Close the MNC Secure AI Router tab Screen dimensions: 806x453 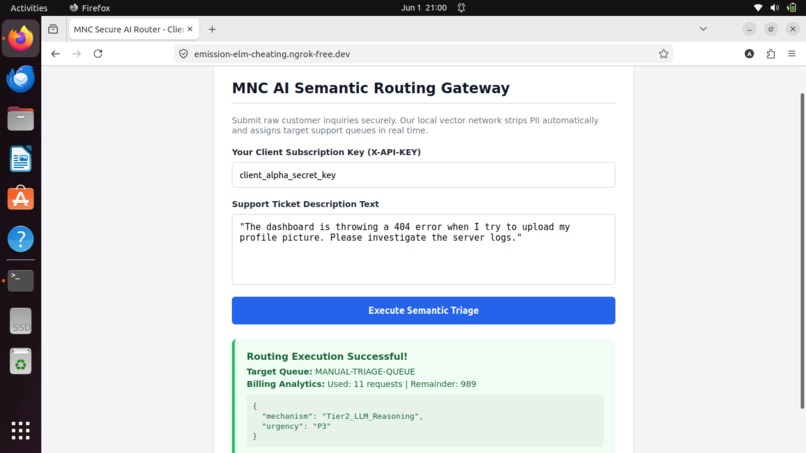(190, 29)
